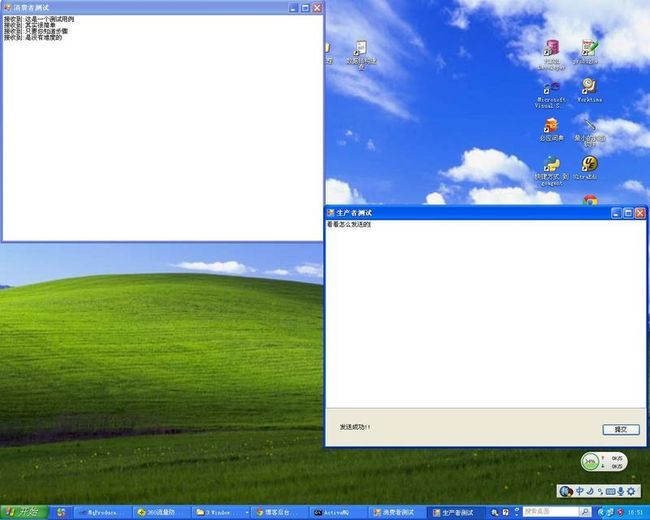
Task: Open the PL/SQL Developer desktop shortcut
Action: 551,54
